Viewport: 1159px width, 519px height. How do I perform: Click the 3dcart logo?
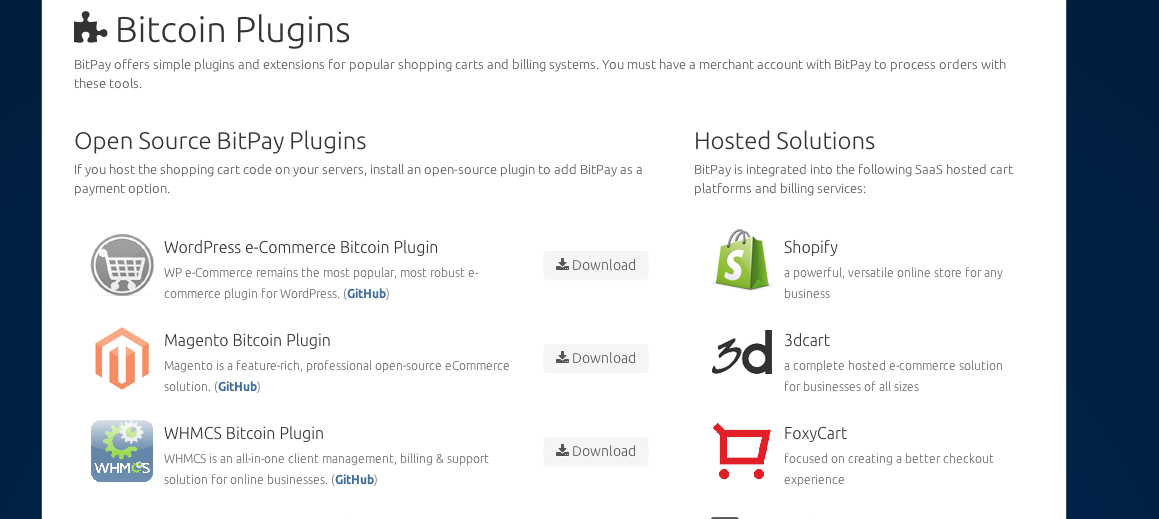point(742,352)
